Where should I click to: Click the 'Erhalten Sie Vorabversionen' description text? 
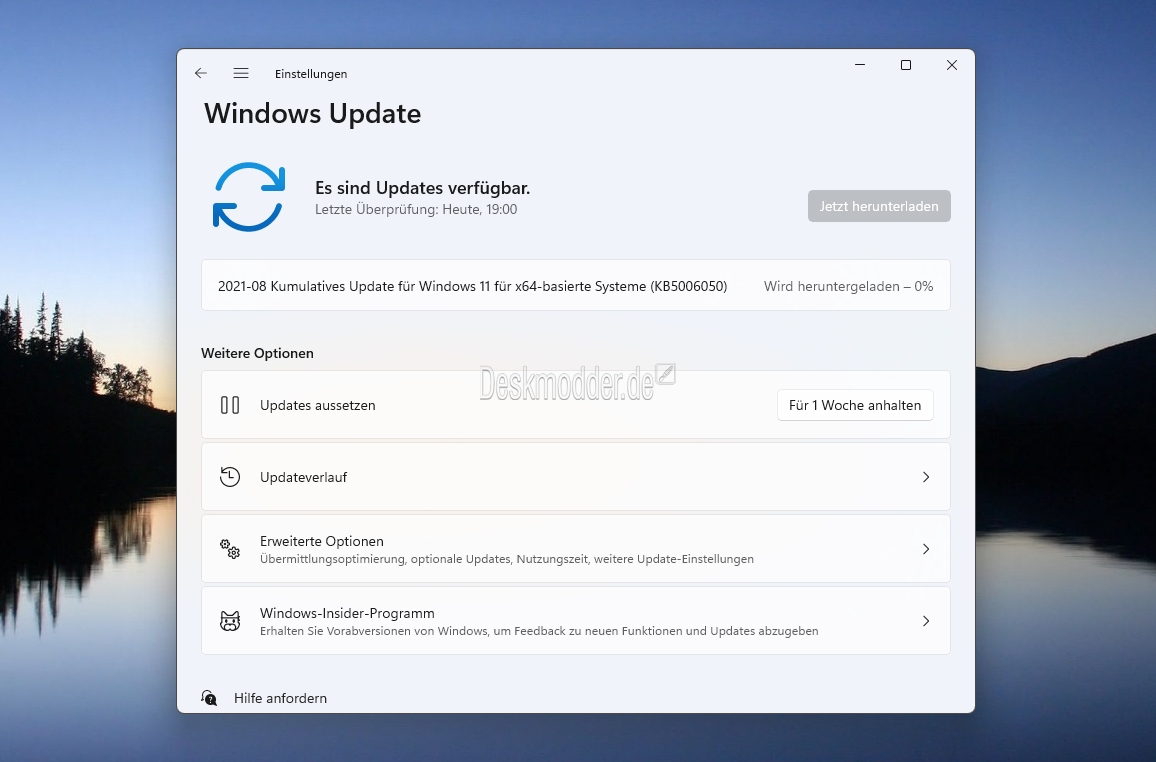click(539, 632)
